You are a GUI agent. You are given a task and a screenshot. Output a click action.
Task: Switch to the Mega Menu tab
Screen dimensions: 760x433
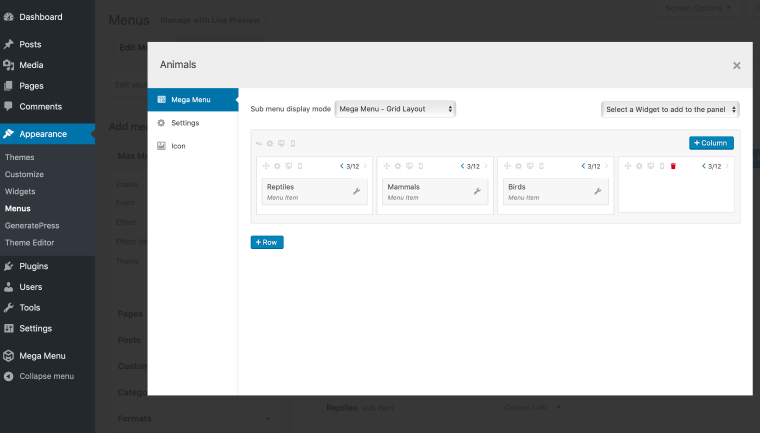coord(193,99)
